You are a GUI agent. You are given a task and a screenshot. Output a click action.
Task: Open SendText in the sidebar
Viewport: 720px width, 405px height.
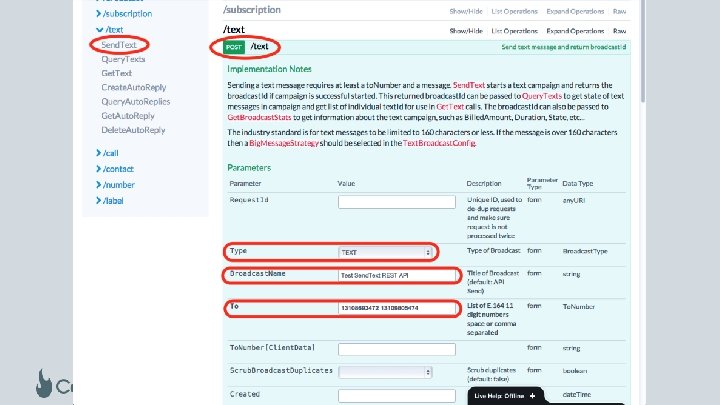click(119, 45)
